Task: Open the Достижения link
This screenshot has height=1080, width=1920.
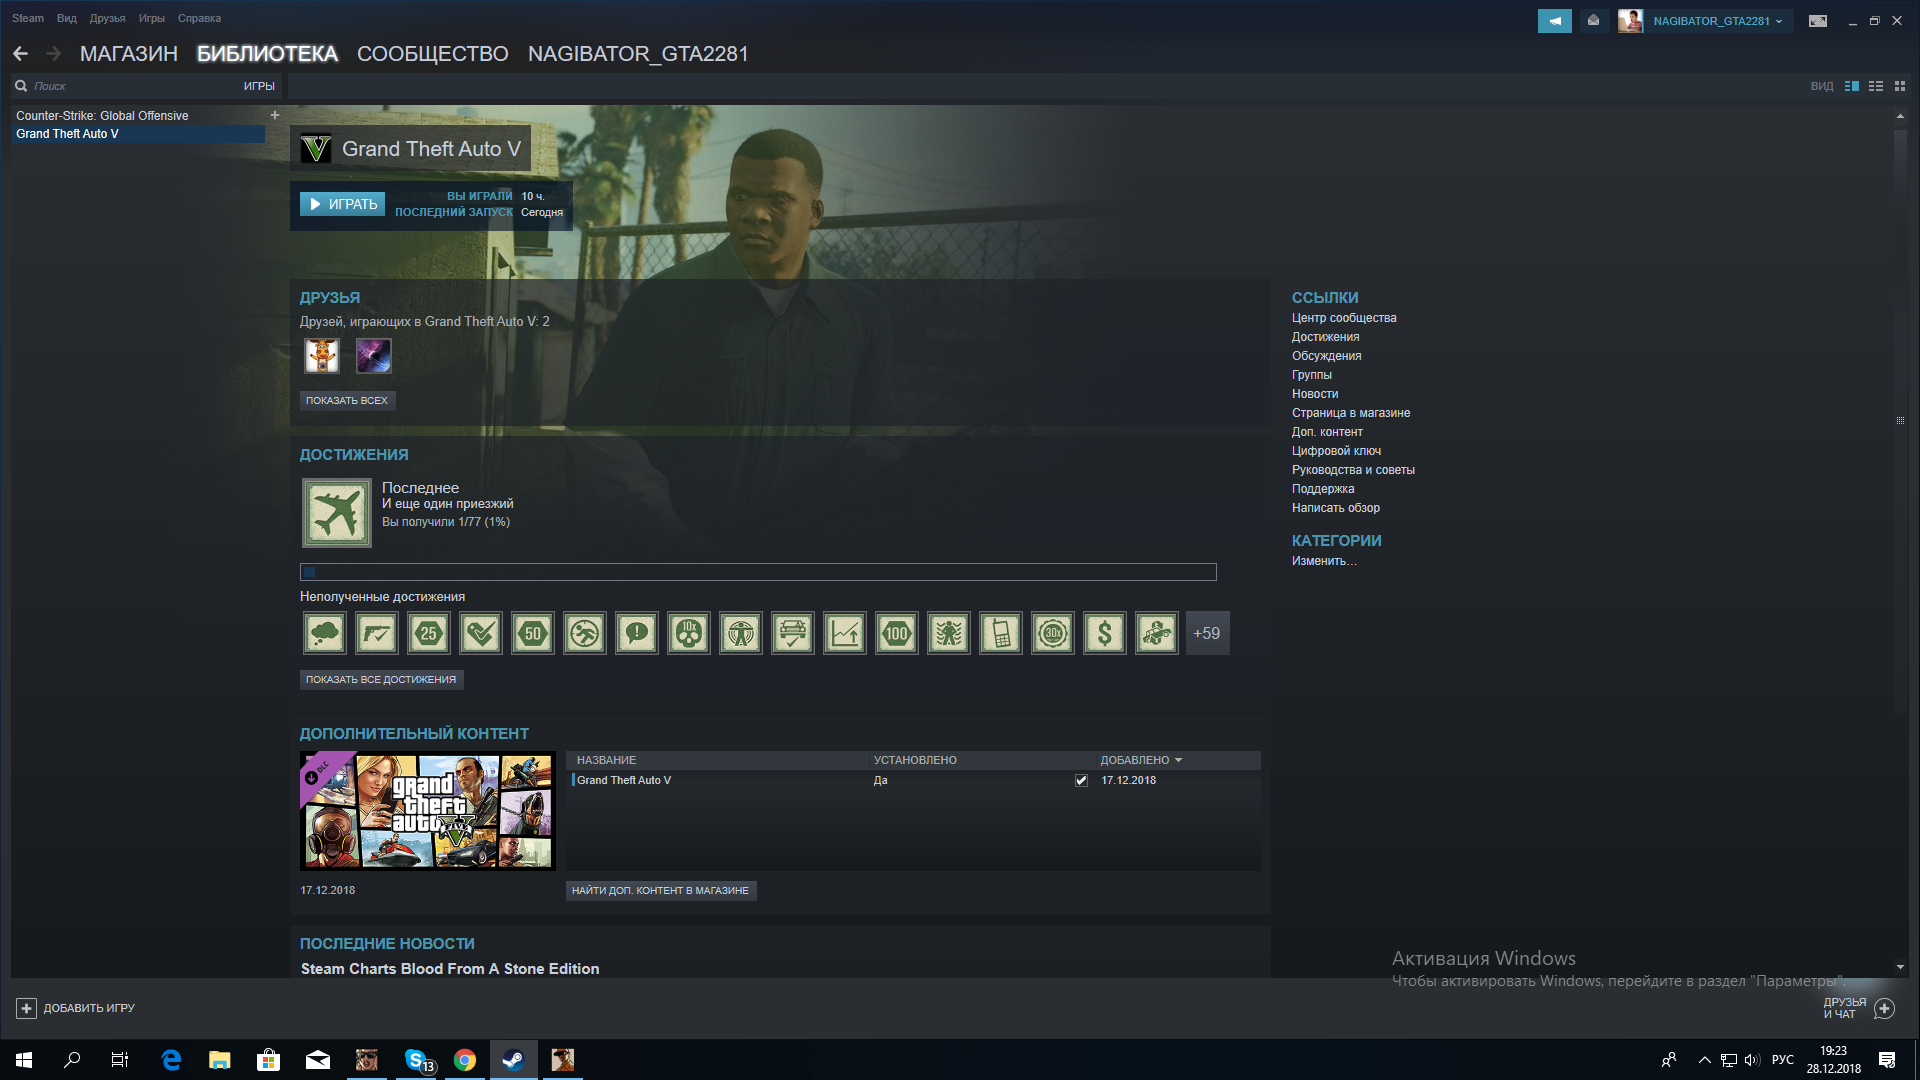Action: click(x=1325, y=337)
